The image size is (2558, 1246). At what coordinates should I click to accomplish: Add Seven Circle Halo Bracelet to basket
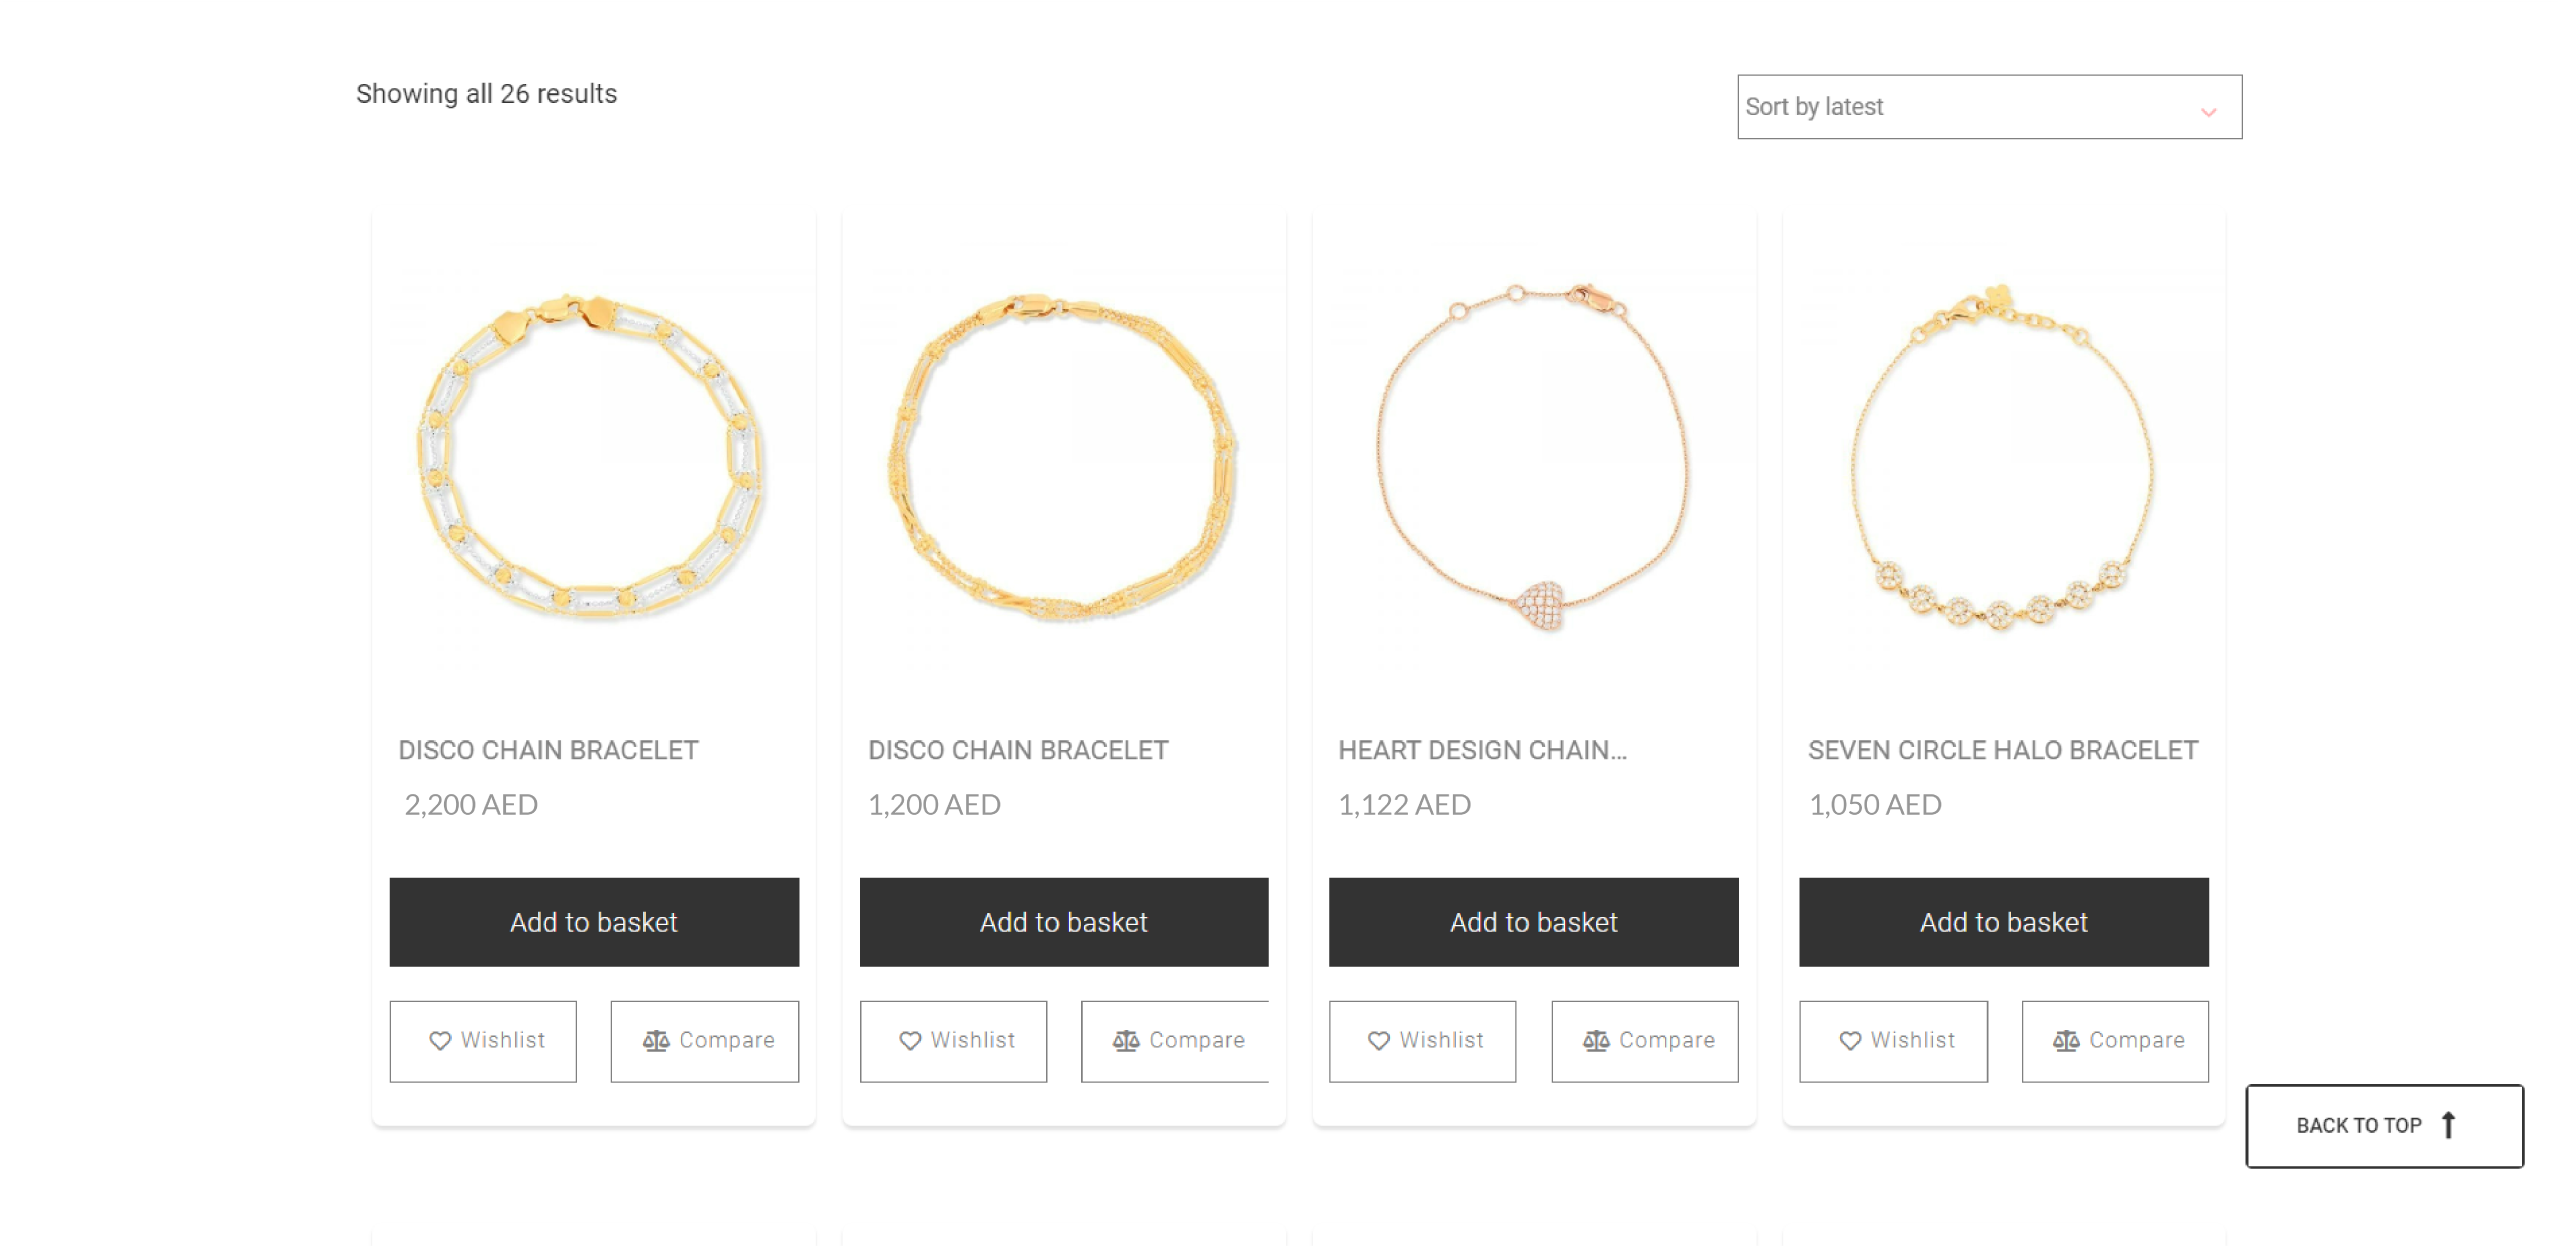(2004, 922)
